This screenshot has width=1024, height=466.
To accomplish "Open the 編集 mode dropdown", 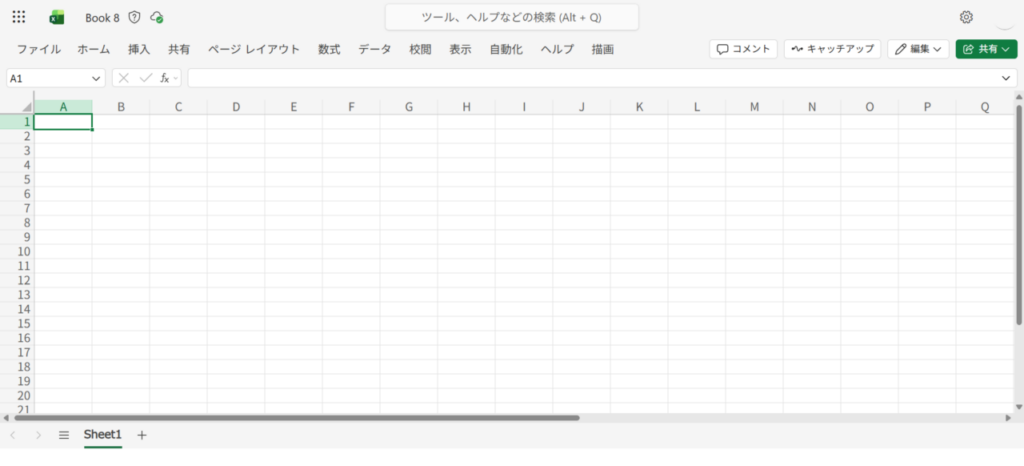I will point(918,49).
